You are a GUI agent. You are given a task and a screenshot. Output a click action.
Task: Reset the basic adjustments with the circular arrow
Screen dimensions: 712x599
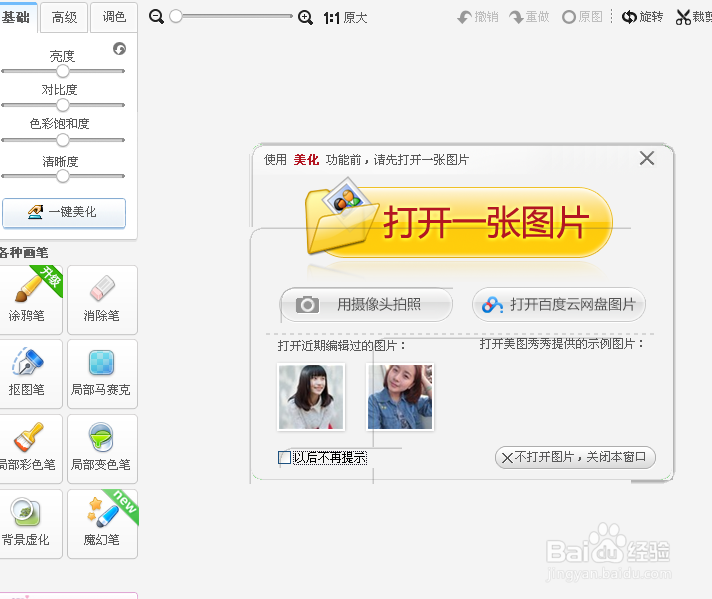click(x=119, y=49)
